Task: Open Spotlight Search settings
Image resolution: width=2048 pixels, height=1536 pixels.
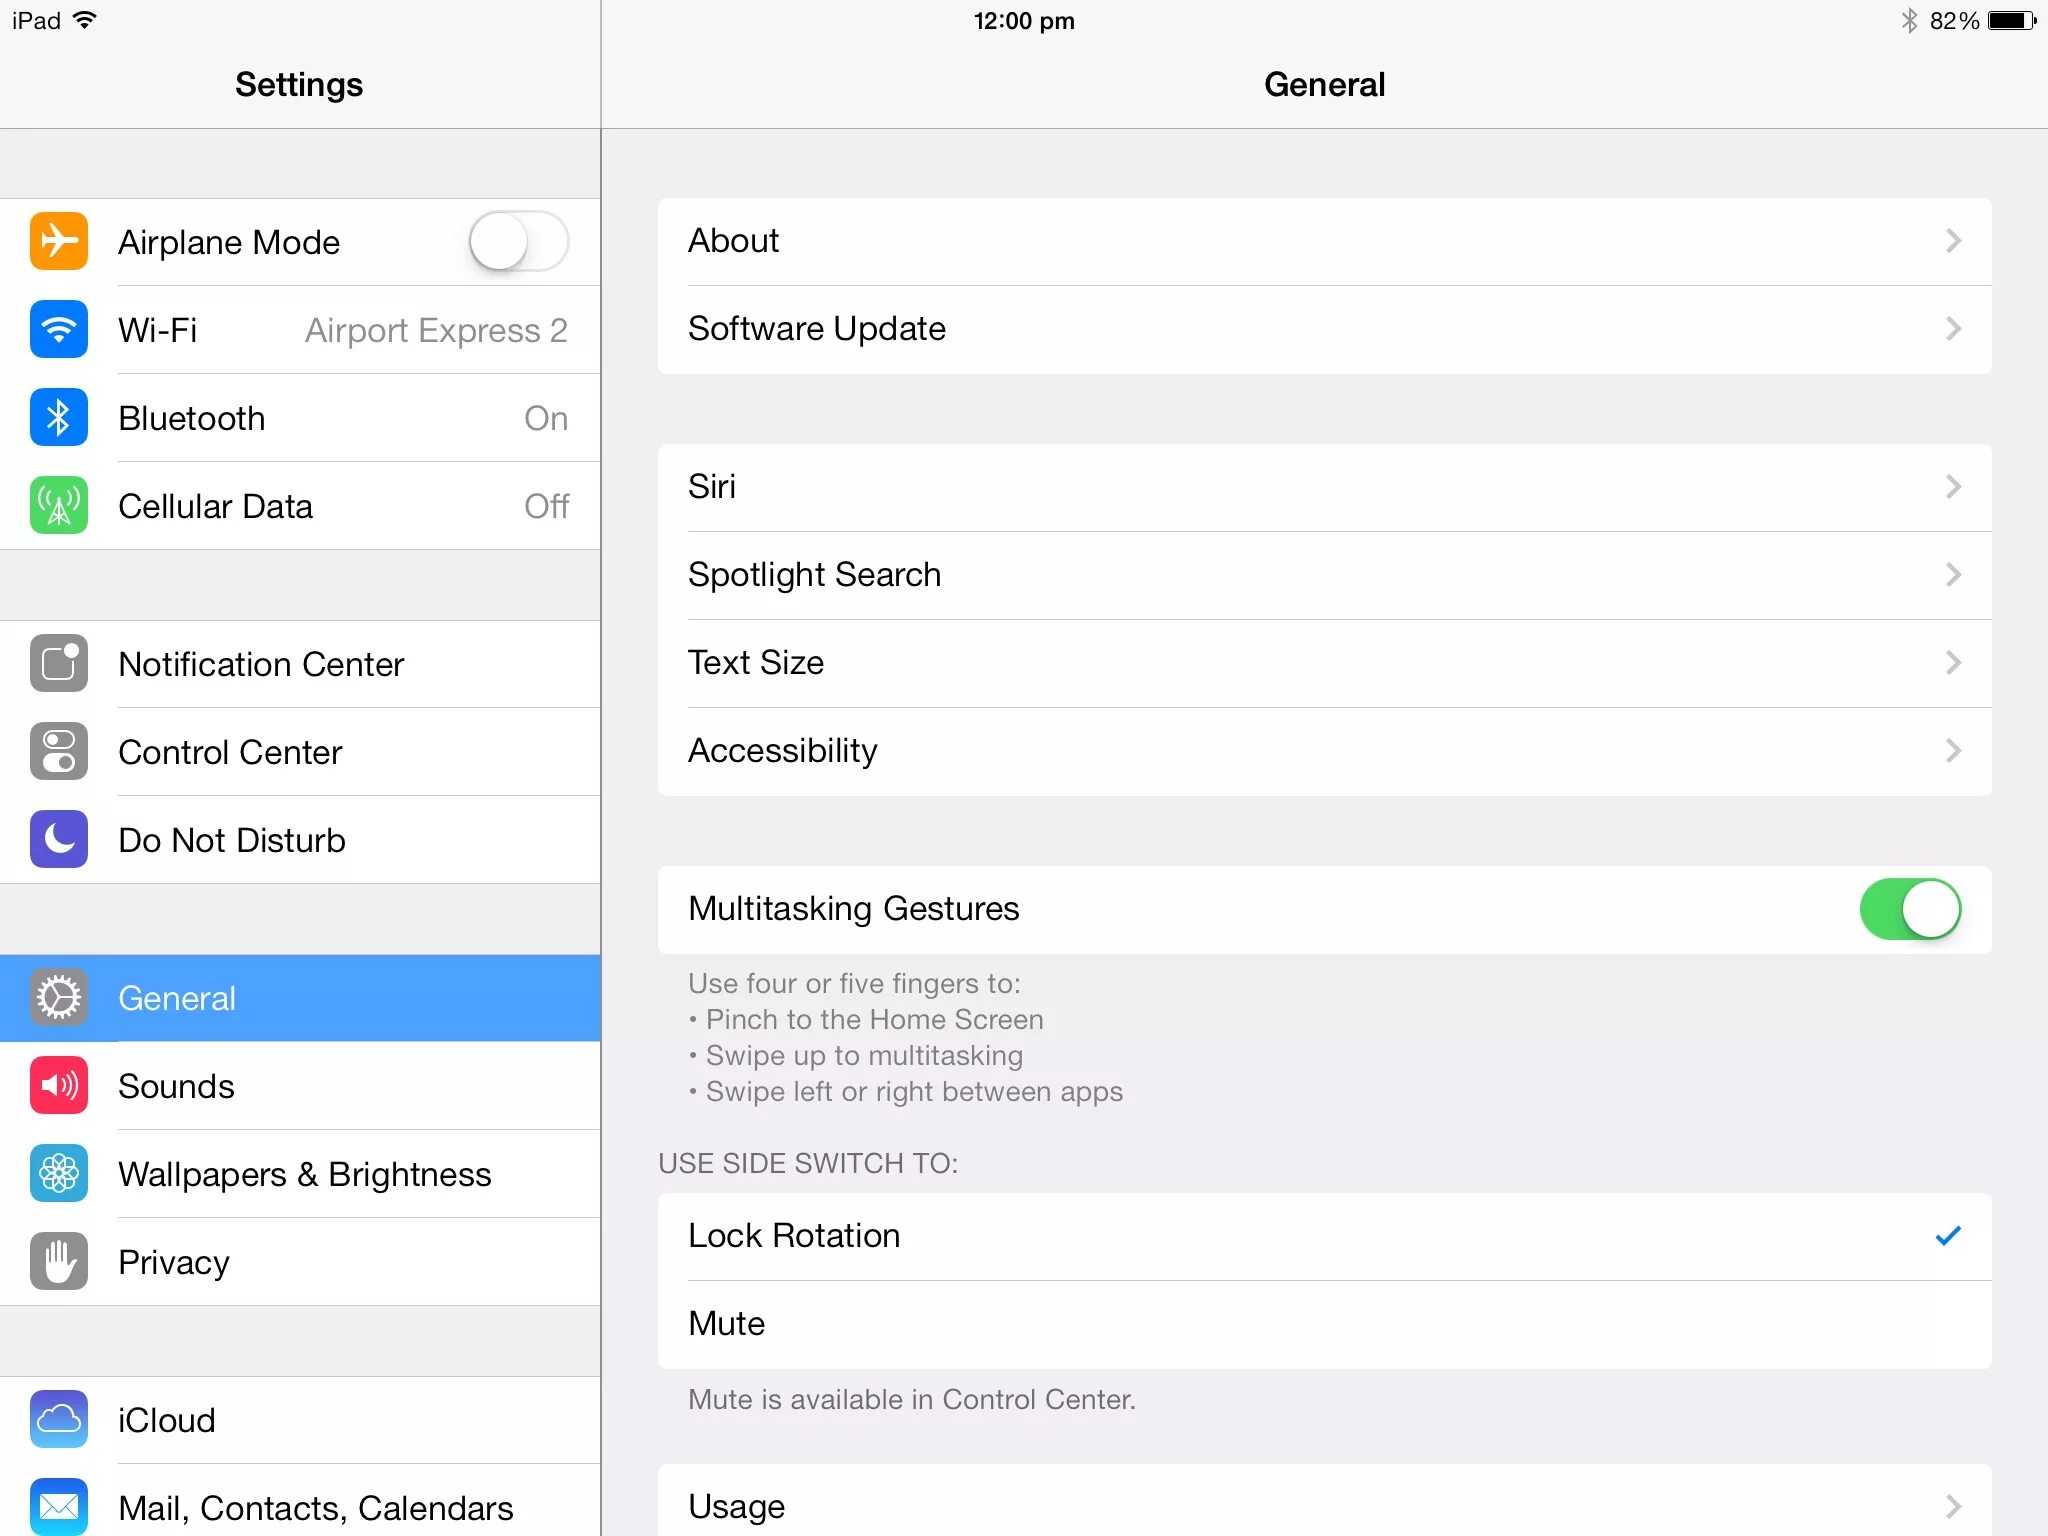Action: (1322, 573)
